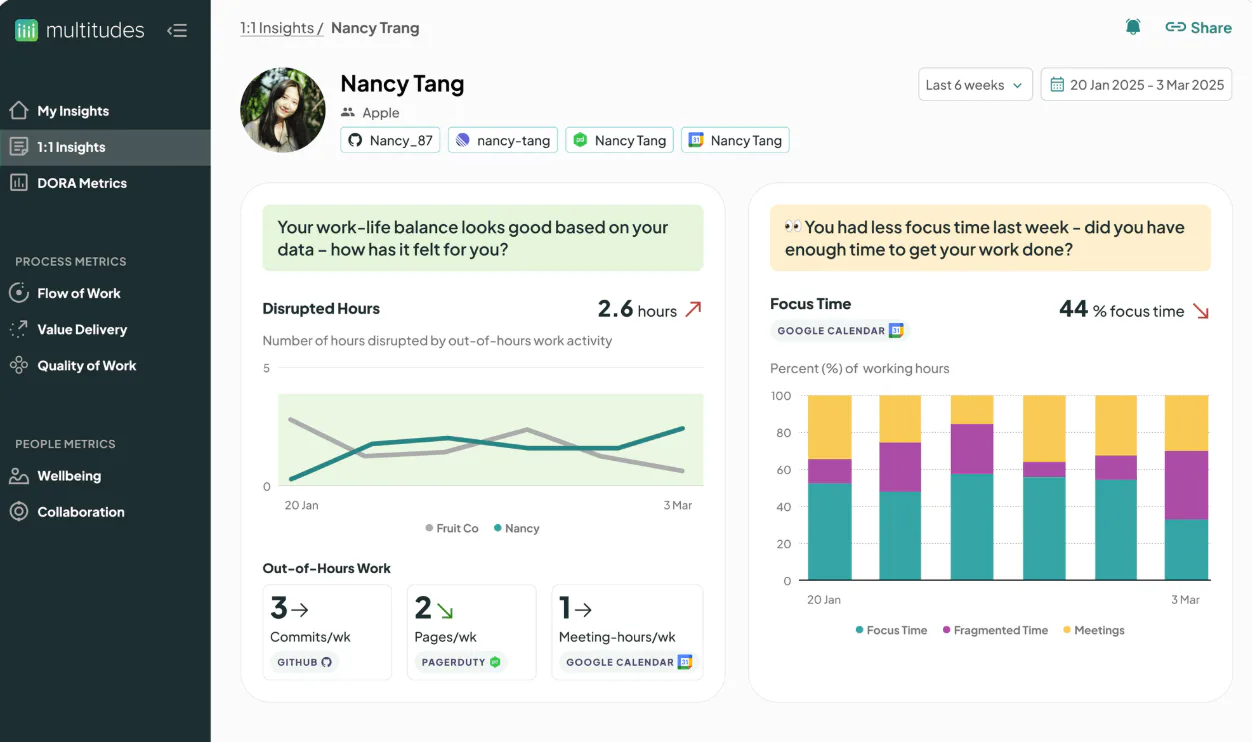1252x742 pixels.
Task: Open GitHub account tag Nancy_87
Action: (390, 140)
